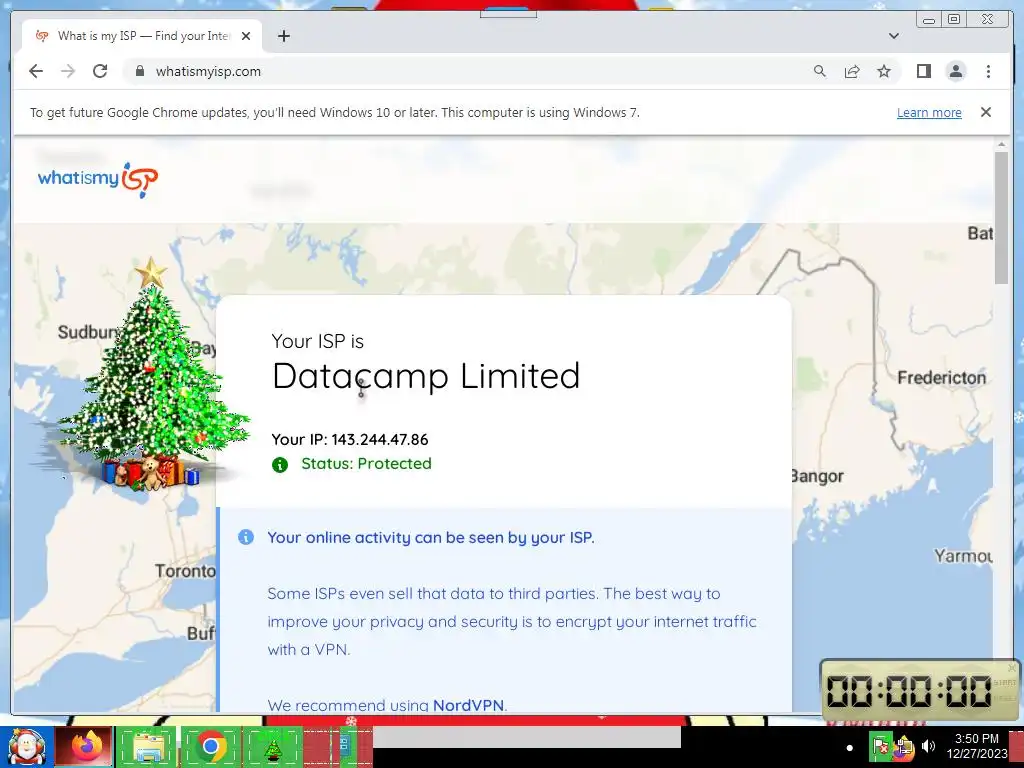
Task: Select the What is my ISP tab
Action: (142, 36)
